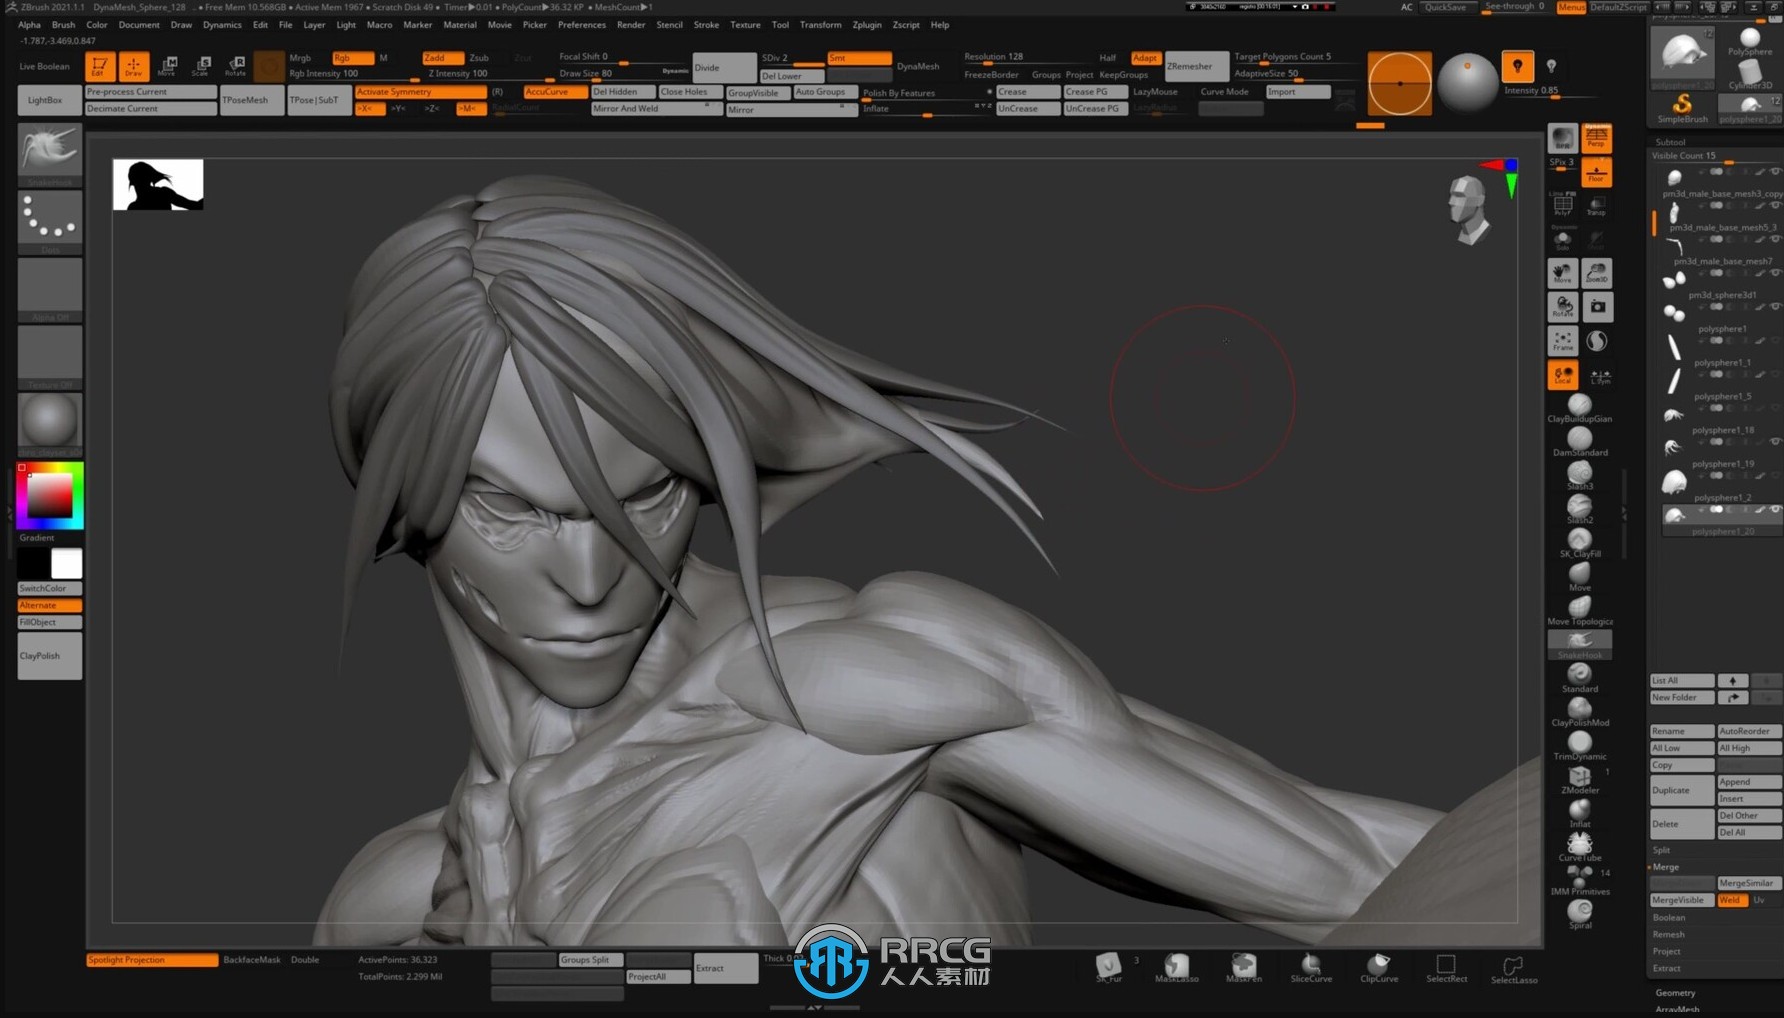Select the Scale transform icon
The height and width of the screenshot is (1018, 1784).
tap(201, 67)
